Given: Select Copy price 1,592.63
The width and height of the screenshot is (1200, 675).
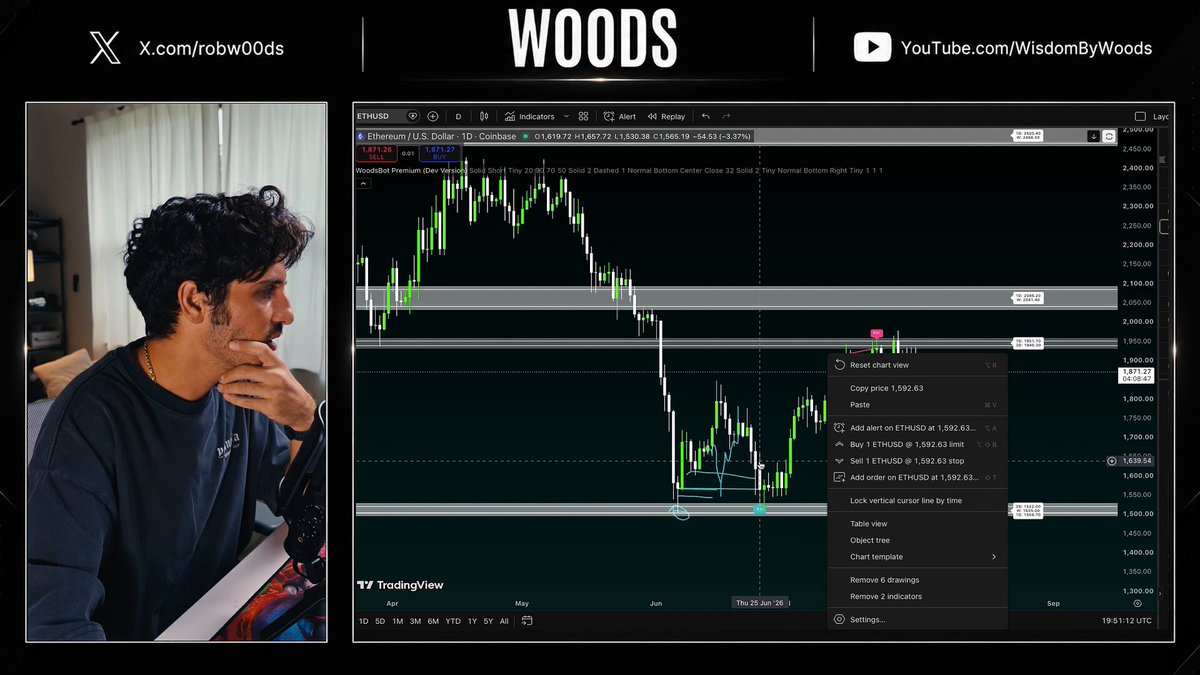Looking at the screenshot, I should click(917, 388).
